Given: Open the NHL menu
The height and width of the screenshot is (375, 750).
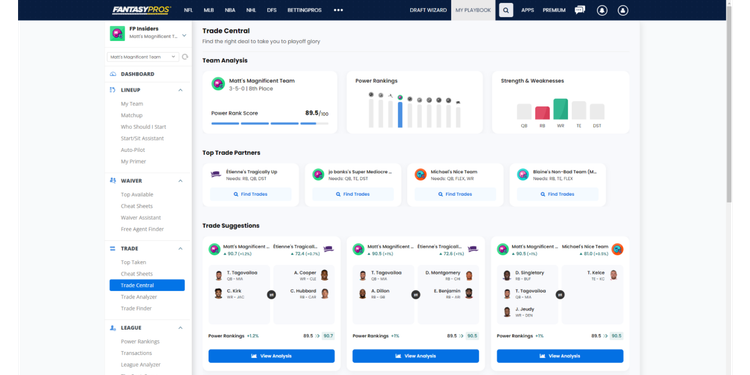Looking at the screenshot, I should (x=251, y=10).
